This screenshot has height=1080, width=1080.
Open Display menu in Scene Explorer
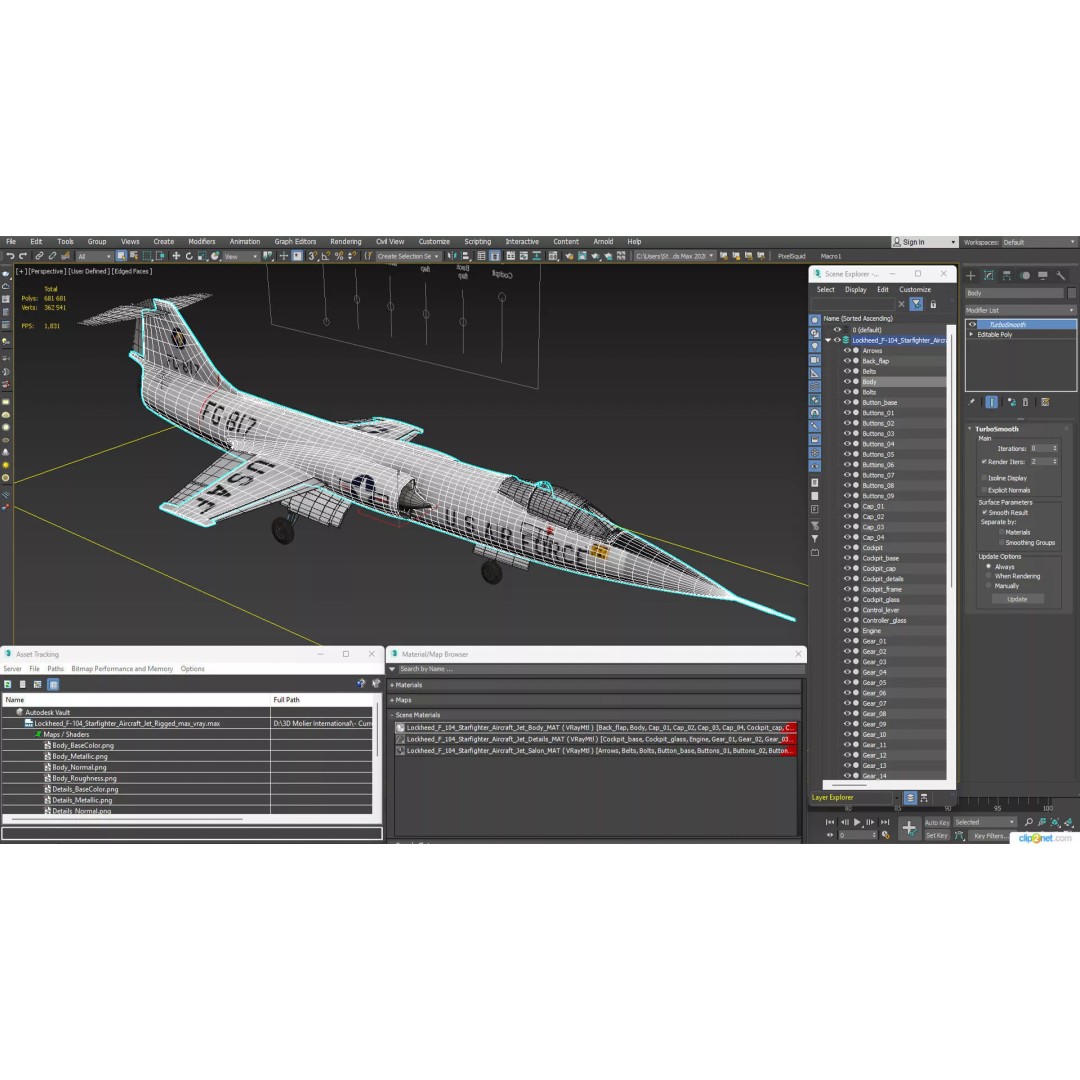pos(855,290)
